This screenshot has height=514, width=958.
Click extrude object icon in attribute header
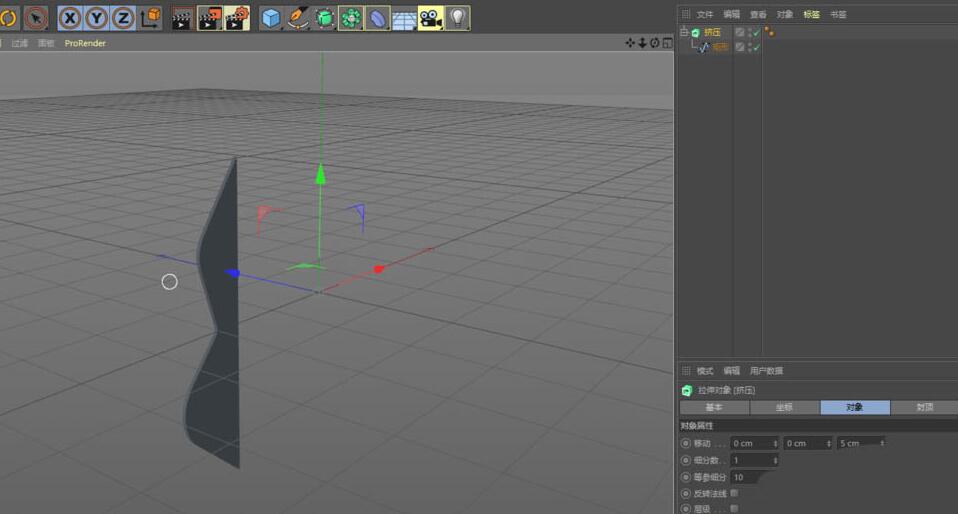click(687, 391)
